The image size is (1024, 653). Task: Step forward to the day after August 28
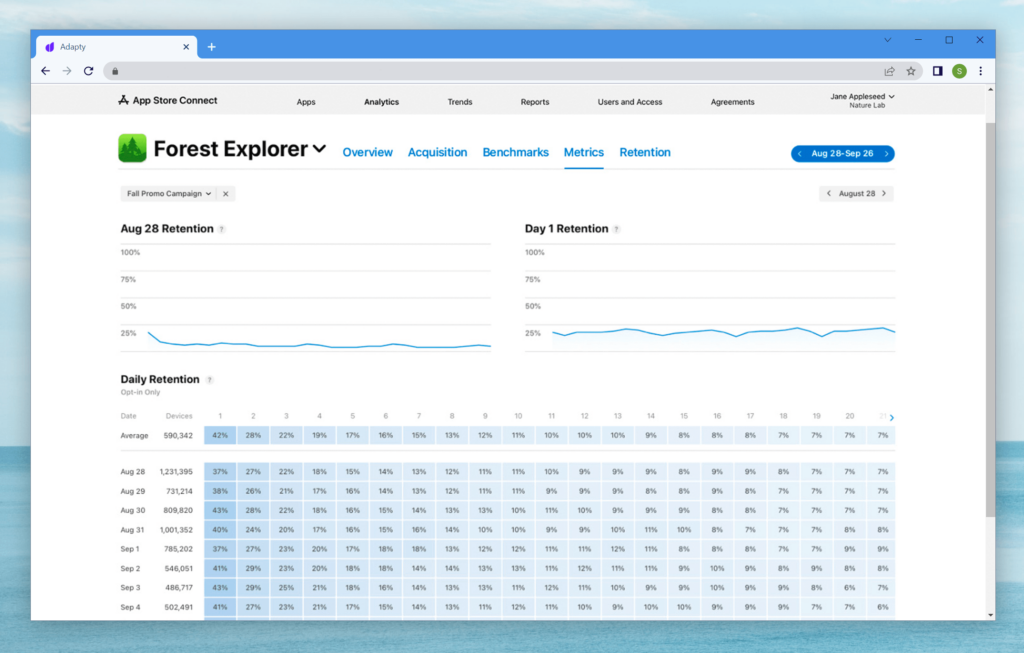pyautogui.click(x=884, y=194)
